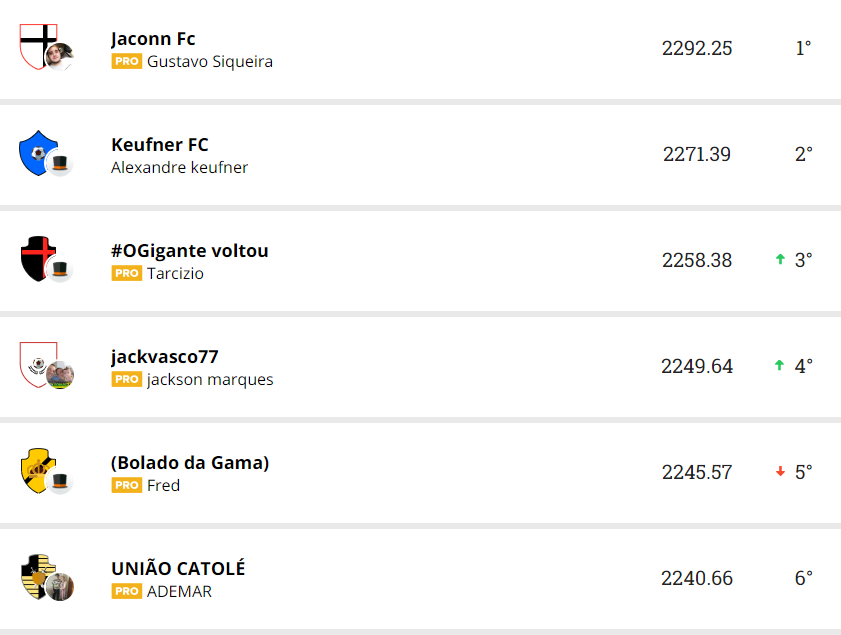
Task: Click the #OGigante voltou team shield
Action: tap(38, 257)
